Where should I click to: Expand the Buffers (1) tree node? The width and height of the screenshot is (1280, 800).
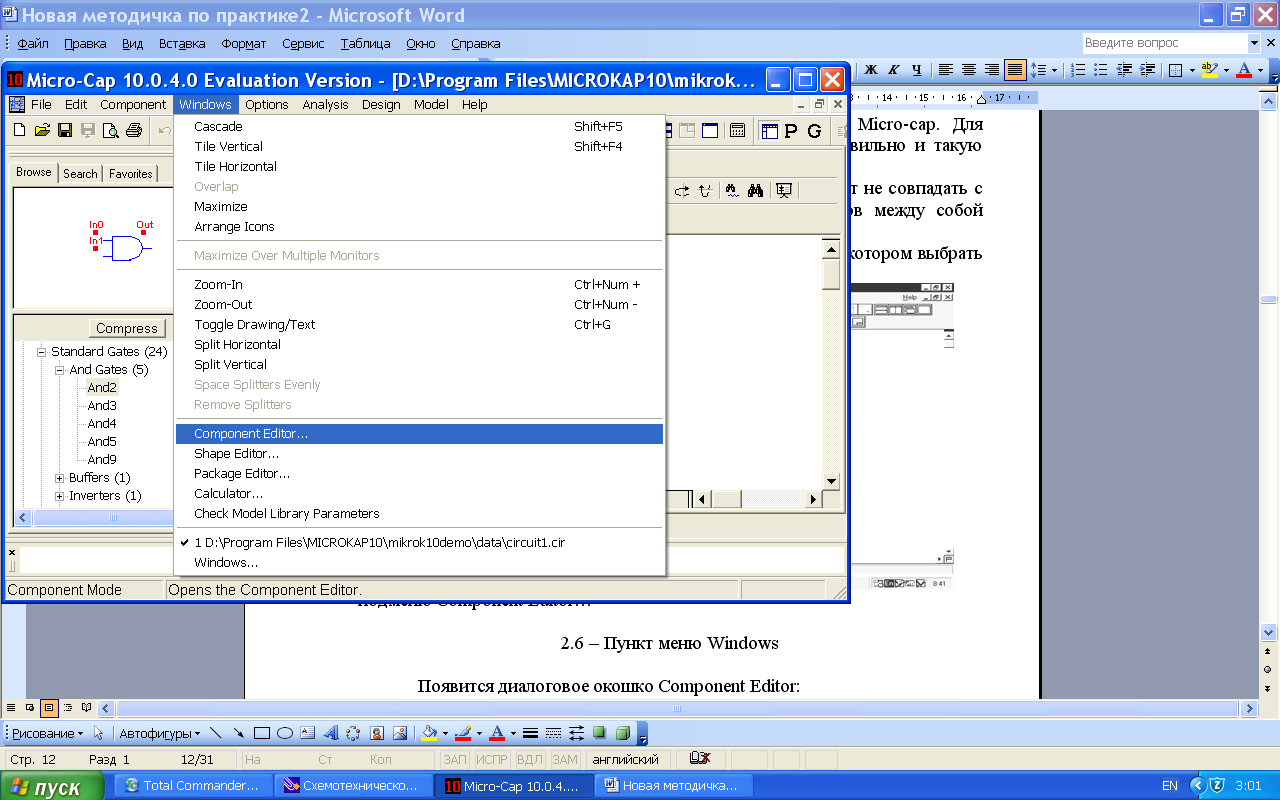(x=60, y=478)
